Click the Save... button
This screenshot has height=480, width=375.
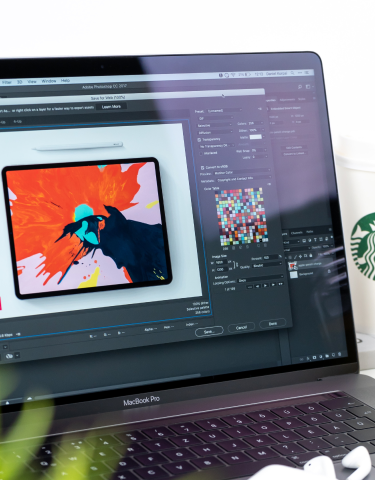pyautogui.click(x=209, y=332)
